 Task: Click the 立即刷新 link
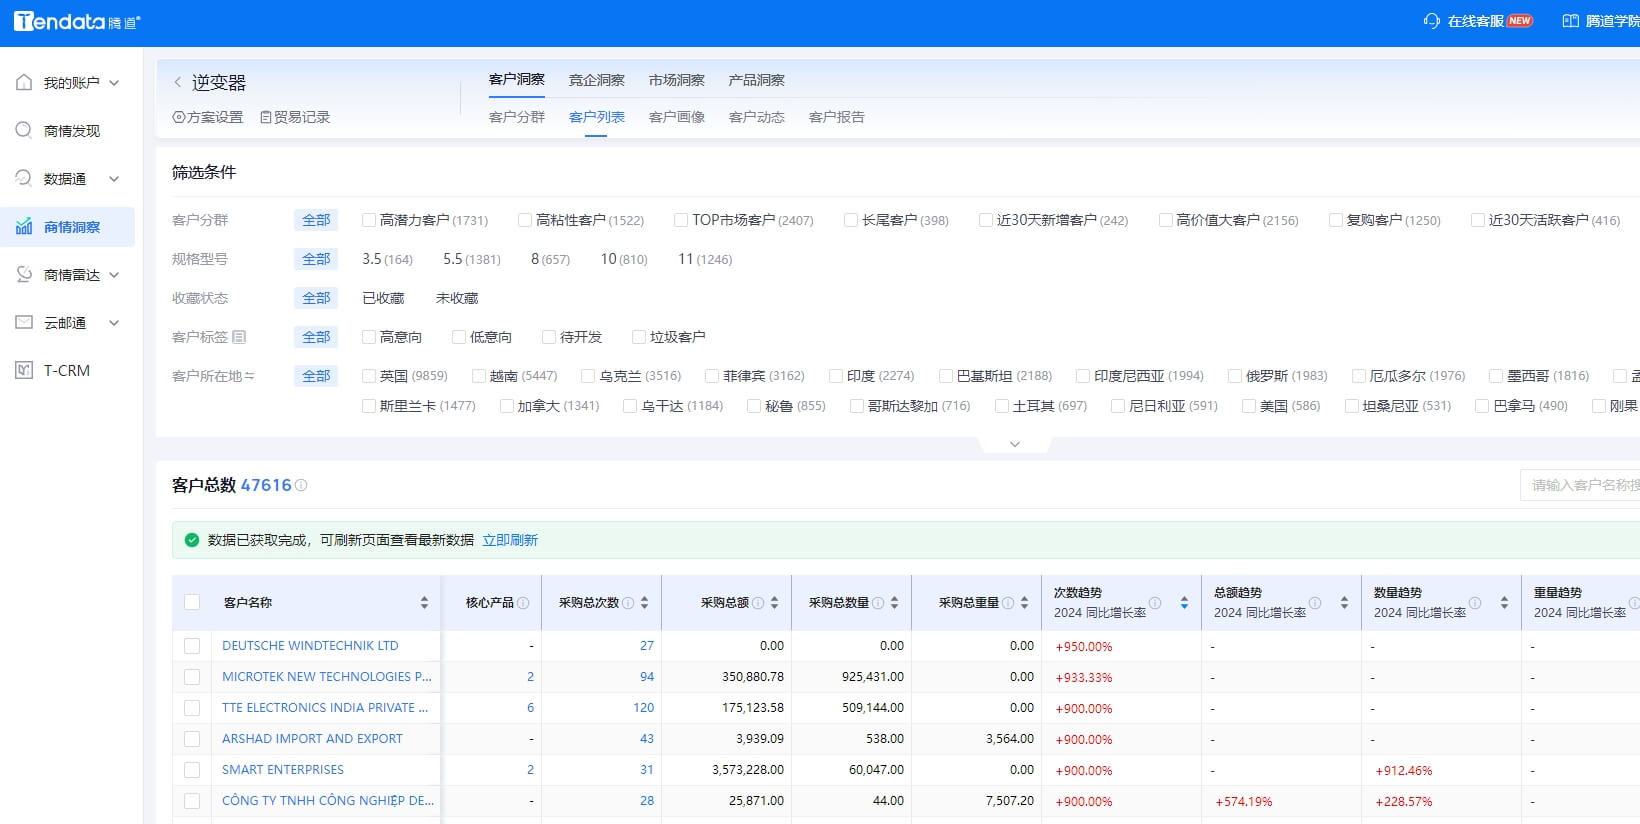pyautogui.click(x=510, y=540)
